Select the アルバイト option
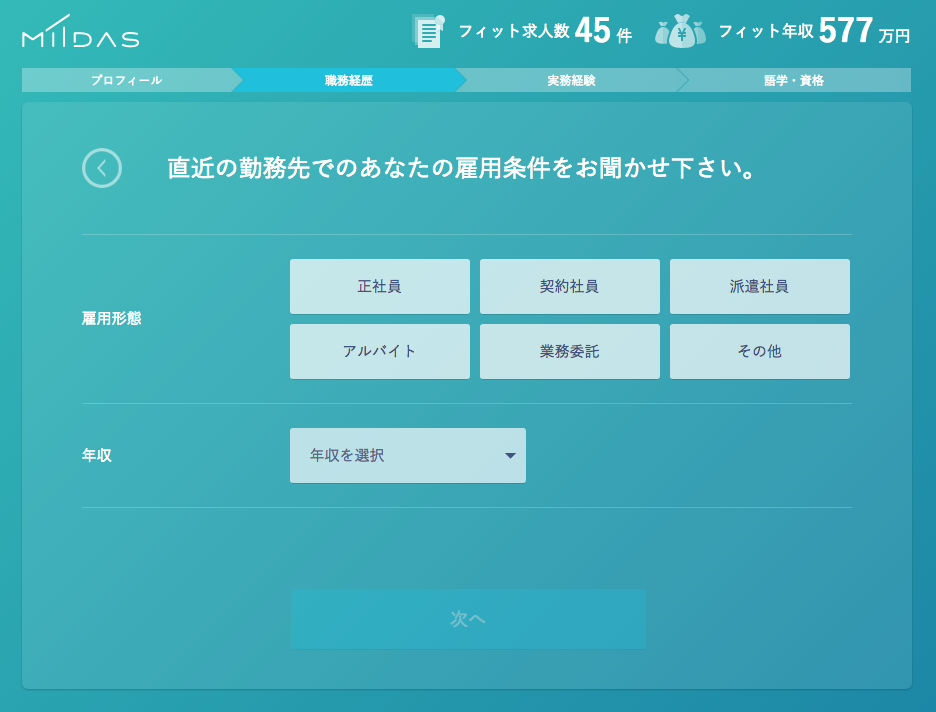This screenshot has width=936, height=712. point(379,352)
